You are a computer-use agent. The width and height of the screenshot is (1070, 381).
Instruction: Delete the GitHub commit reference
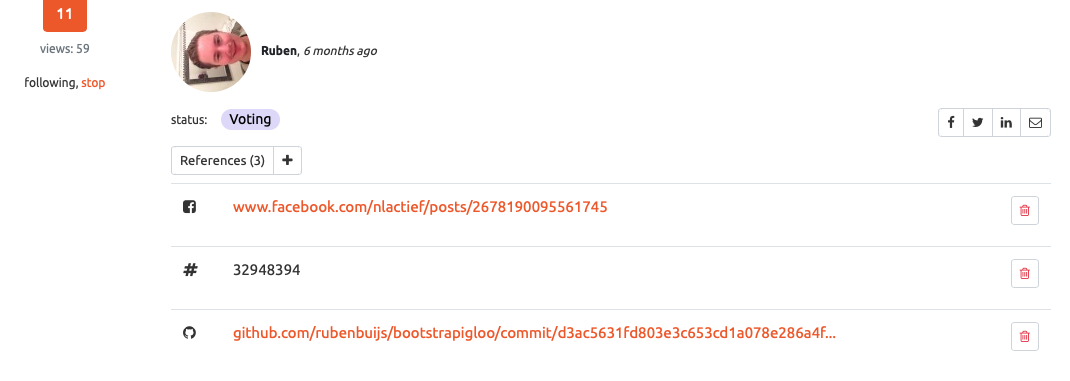pos(1024,336)
